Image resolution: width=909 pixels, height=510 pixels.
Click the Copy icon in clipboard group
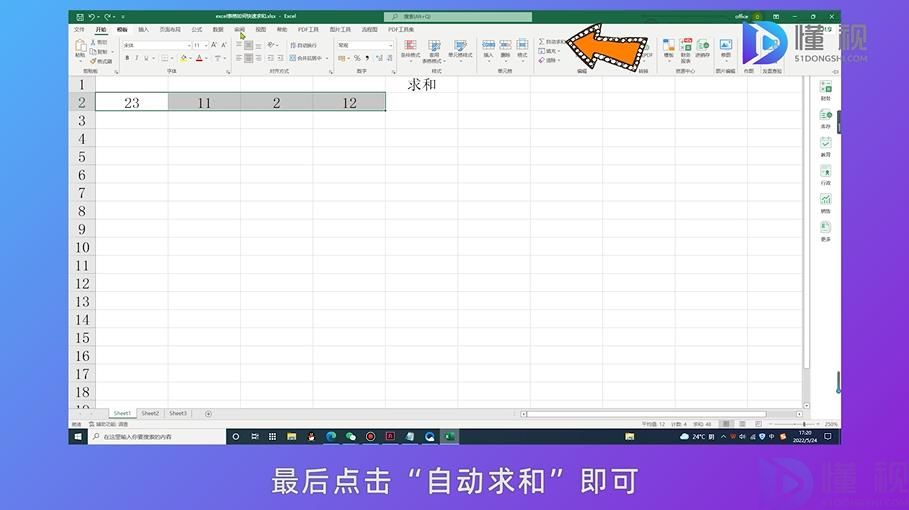93,52
